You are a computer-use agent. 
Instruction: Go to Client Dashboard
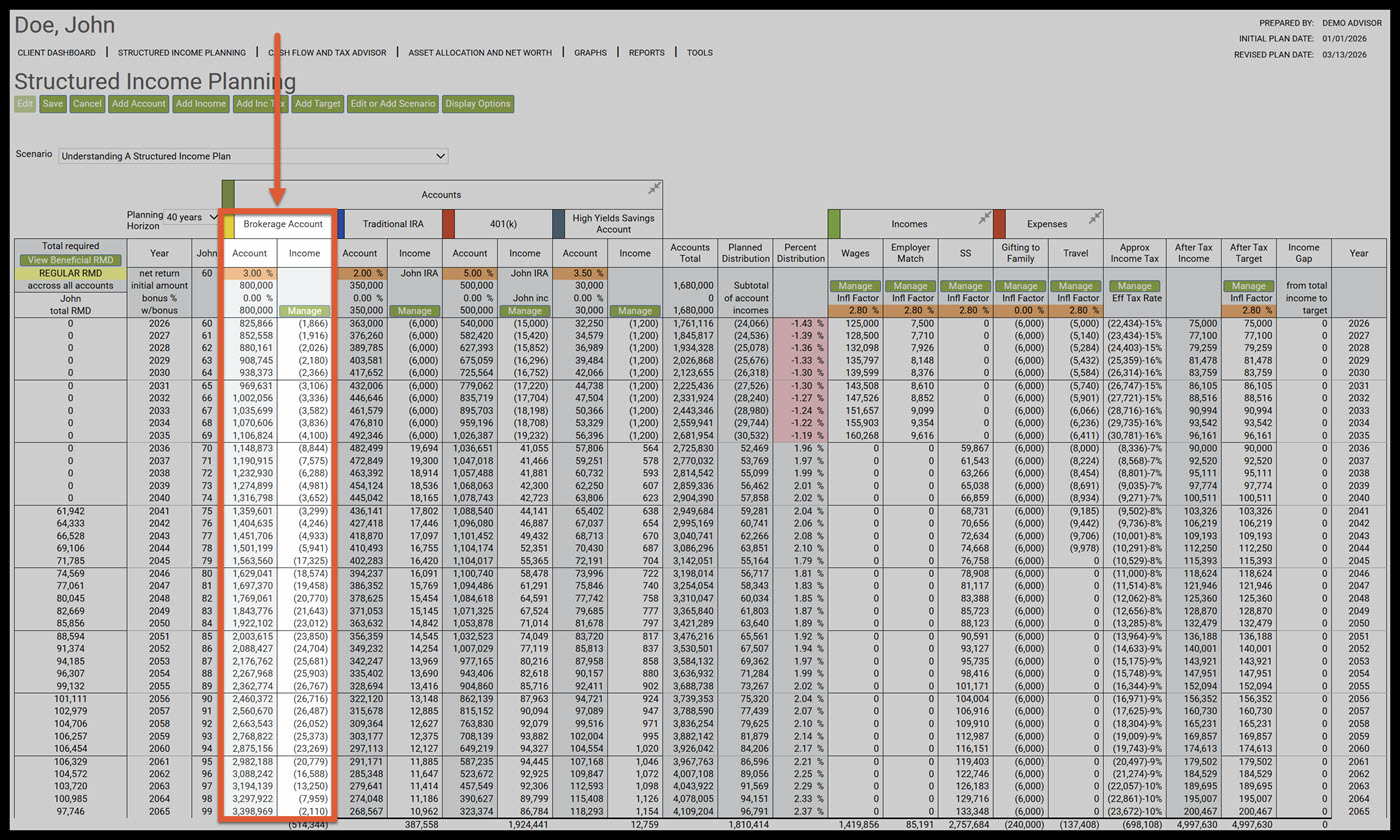coord(57,52)
